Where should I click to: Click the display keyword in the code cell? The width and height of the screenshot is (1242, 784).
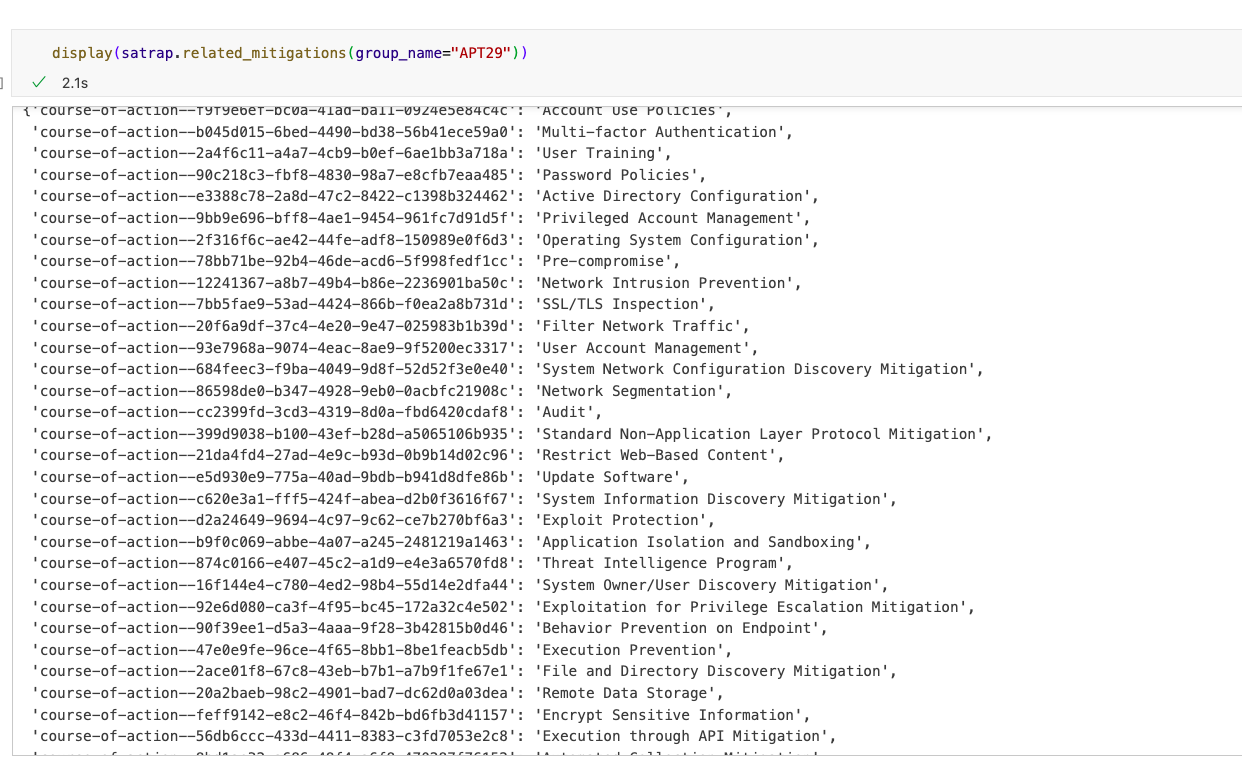[x=80, y=53]
